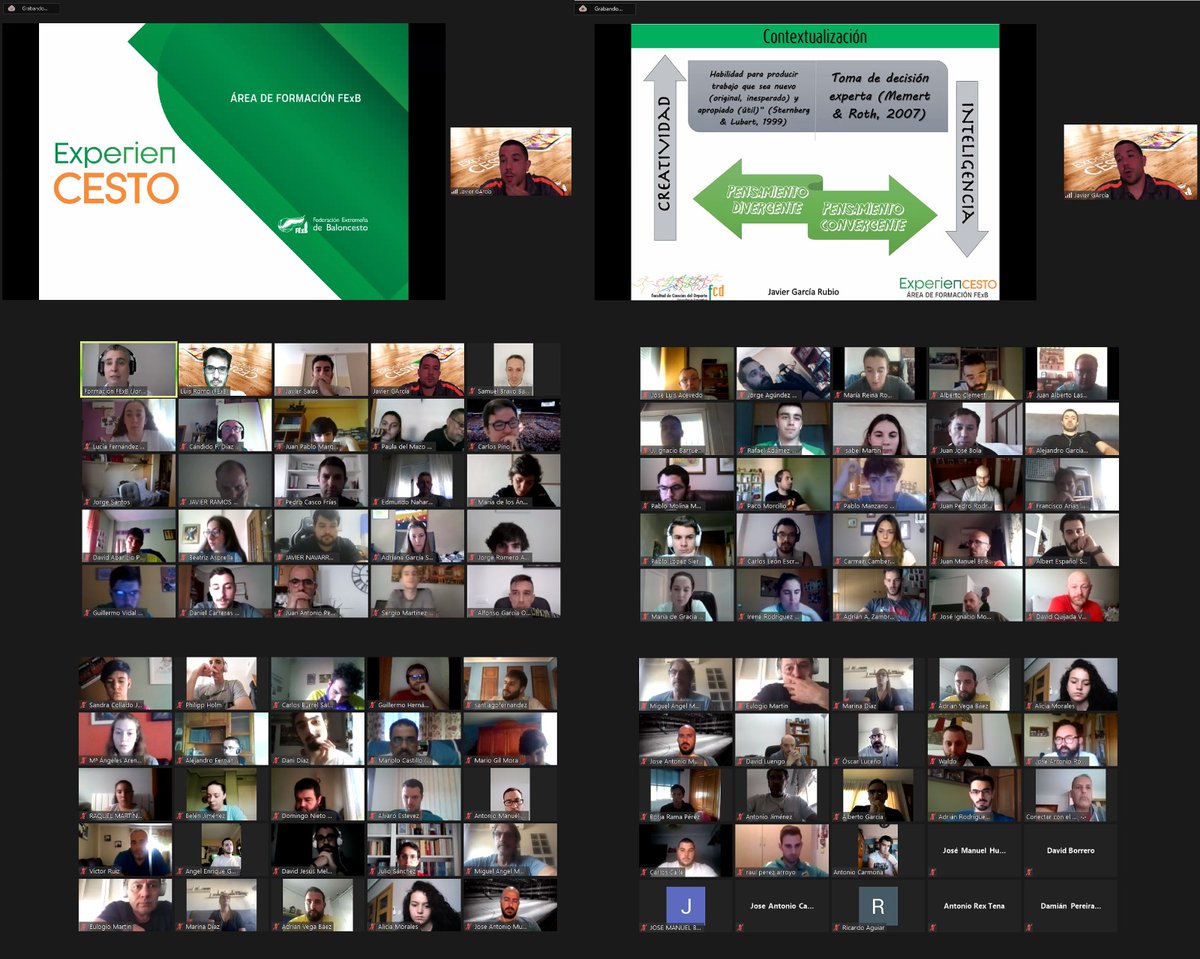1200x959 pixels.
Task: Select Albert Español S... video tile
Action: click(1072, 540)
